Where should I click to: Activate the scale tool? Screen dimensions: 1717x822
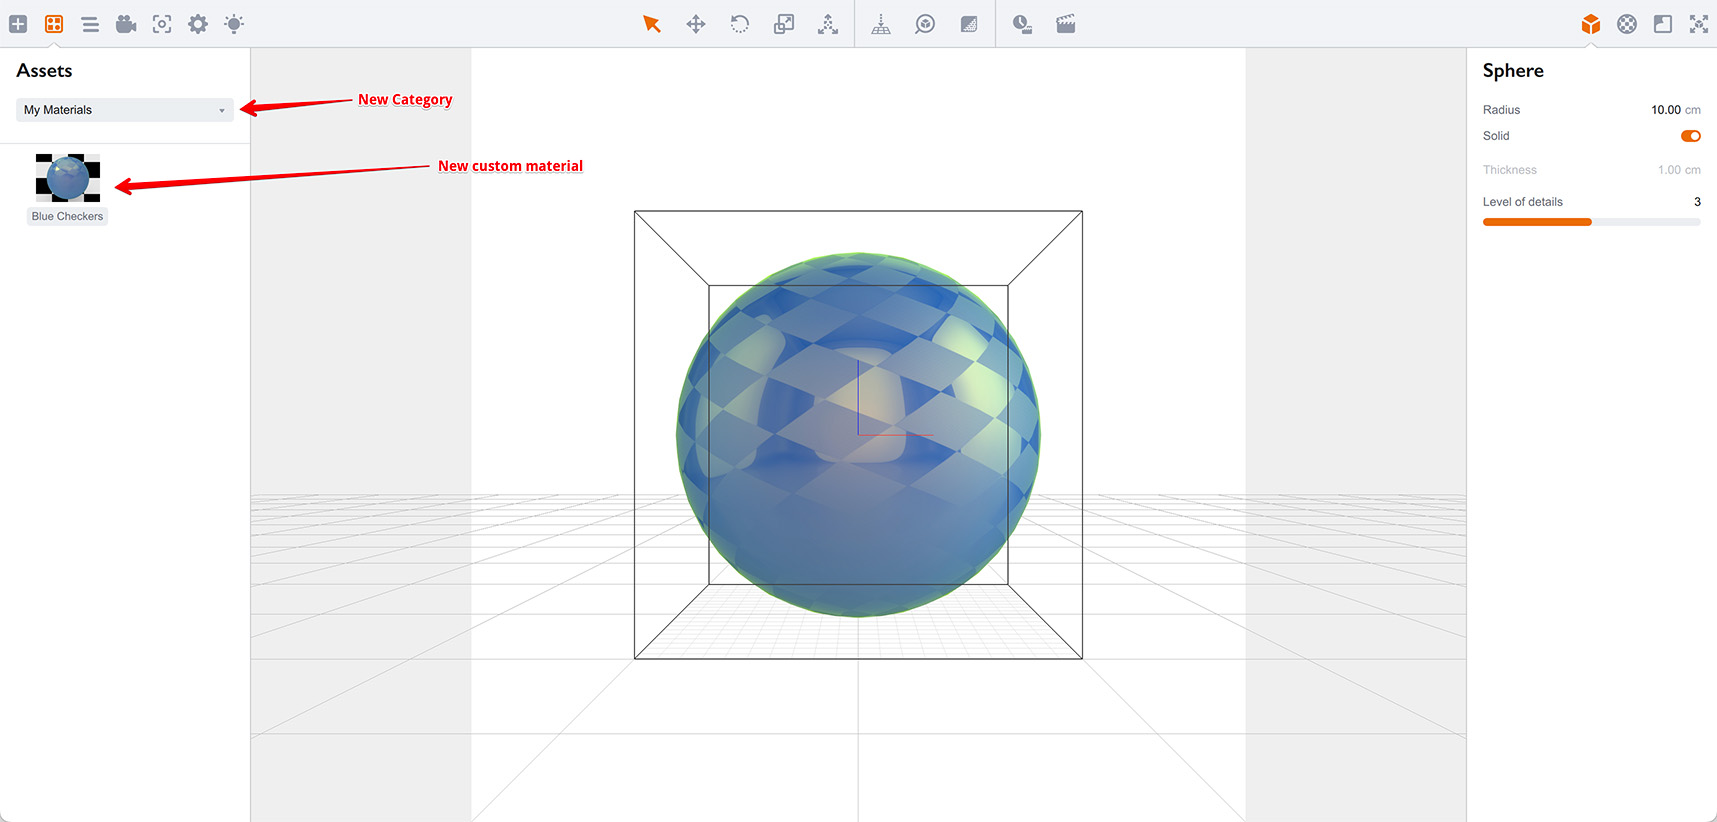click(784, 24)
